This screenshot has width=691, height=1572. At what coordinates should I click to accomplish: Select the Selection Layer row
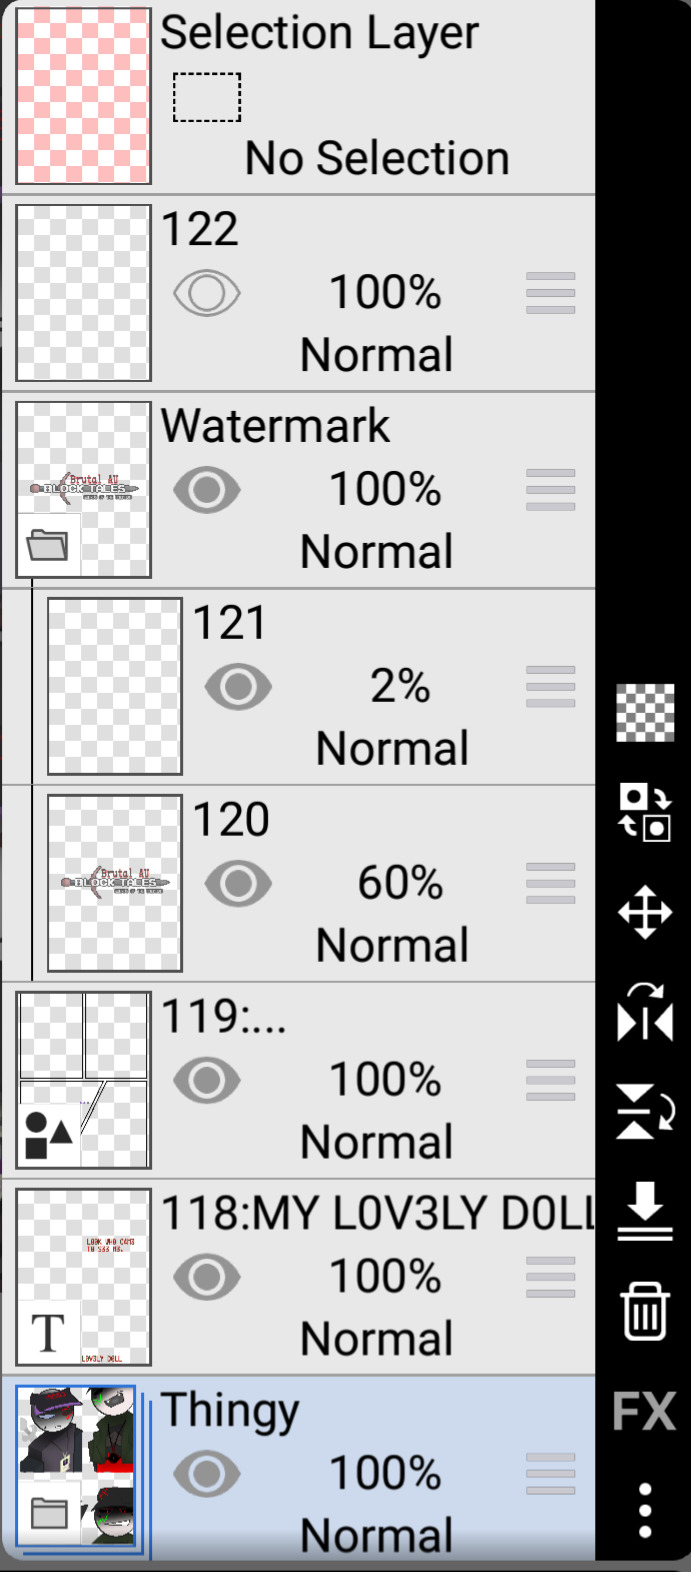(299, 97)
